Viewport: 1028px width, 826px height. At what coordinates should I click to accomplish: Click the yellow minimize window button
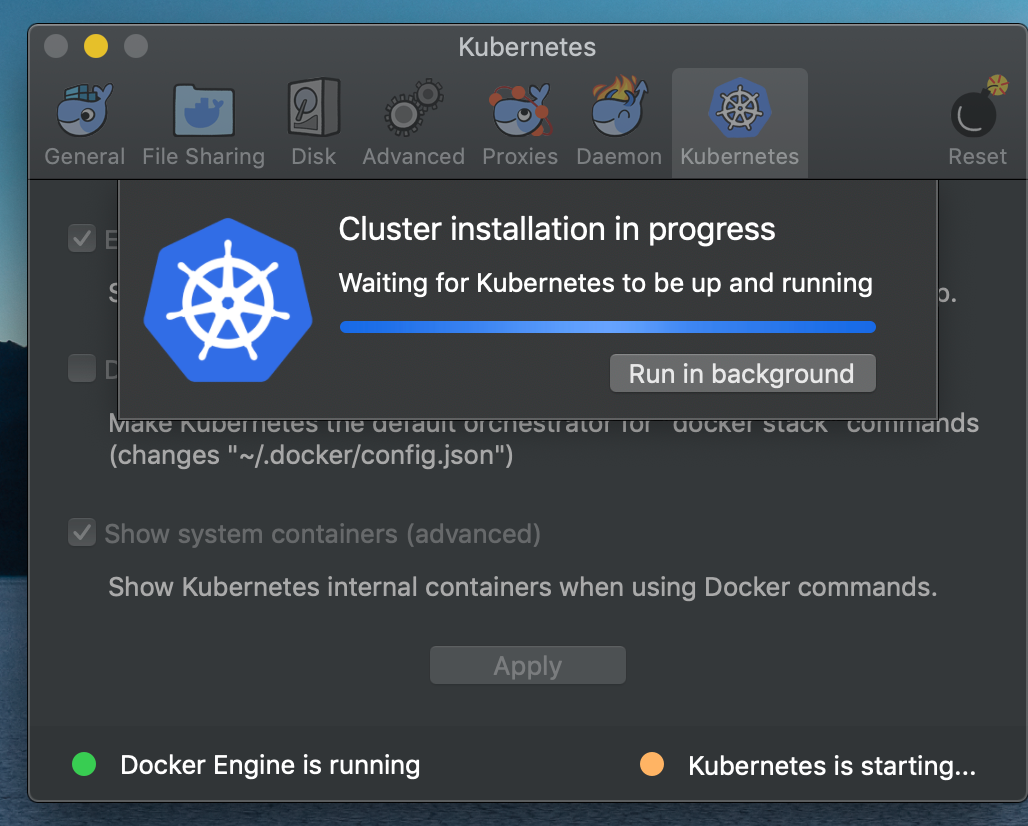[x=96, y=46]
